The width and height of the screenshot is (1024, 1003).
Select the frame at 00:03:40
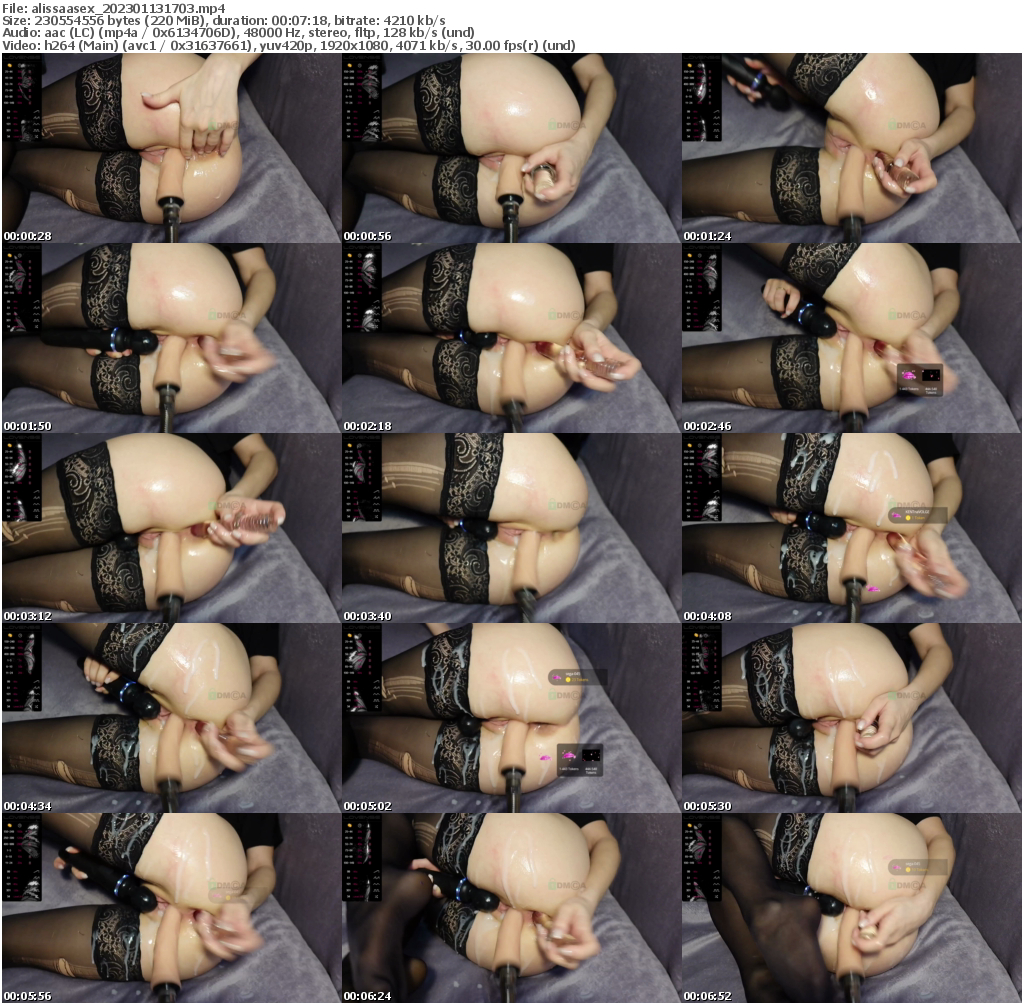tap(511, 528)
